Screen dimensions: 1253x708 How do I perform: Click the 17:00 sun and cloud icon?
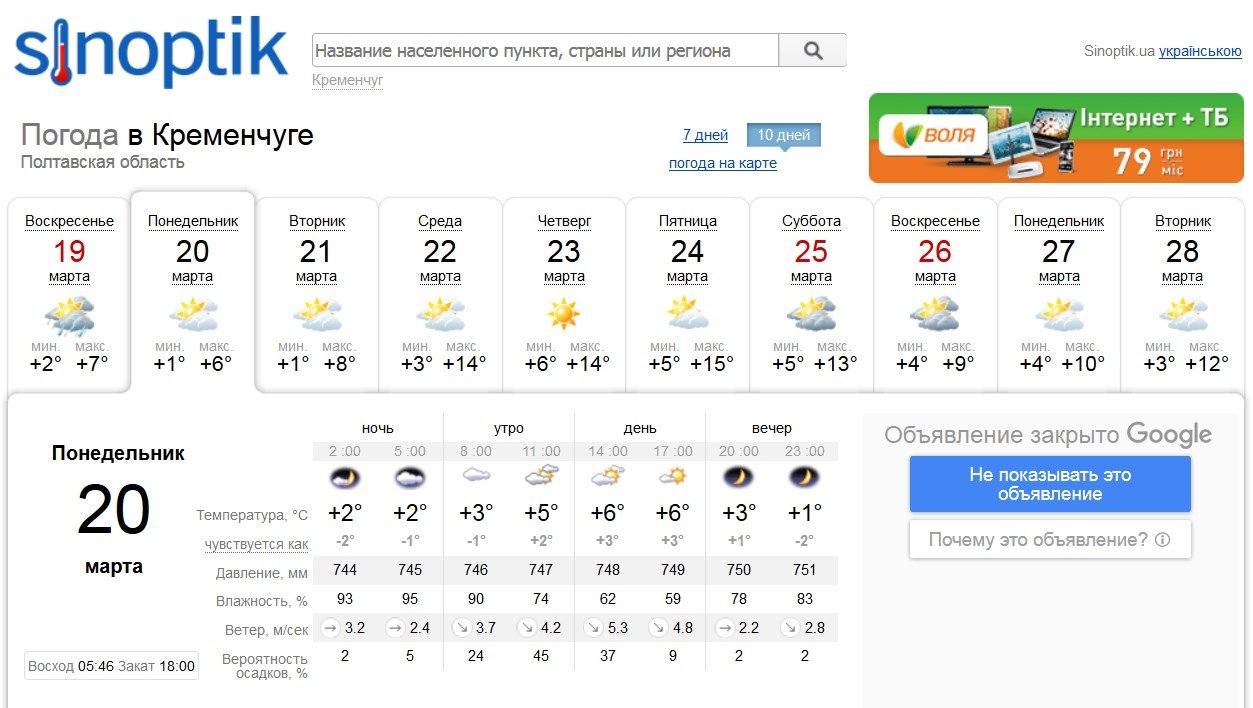pyautogui.click(x=672, y=478)
